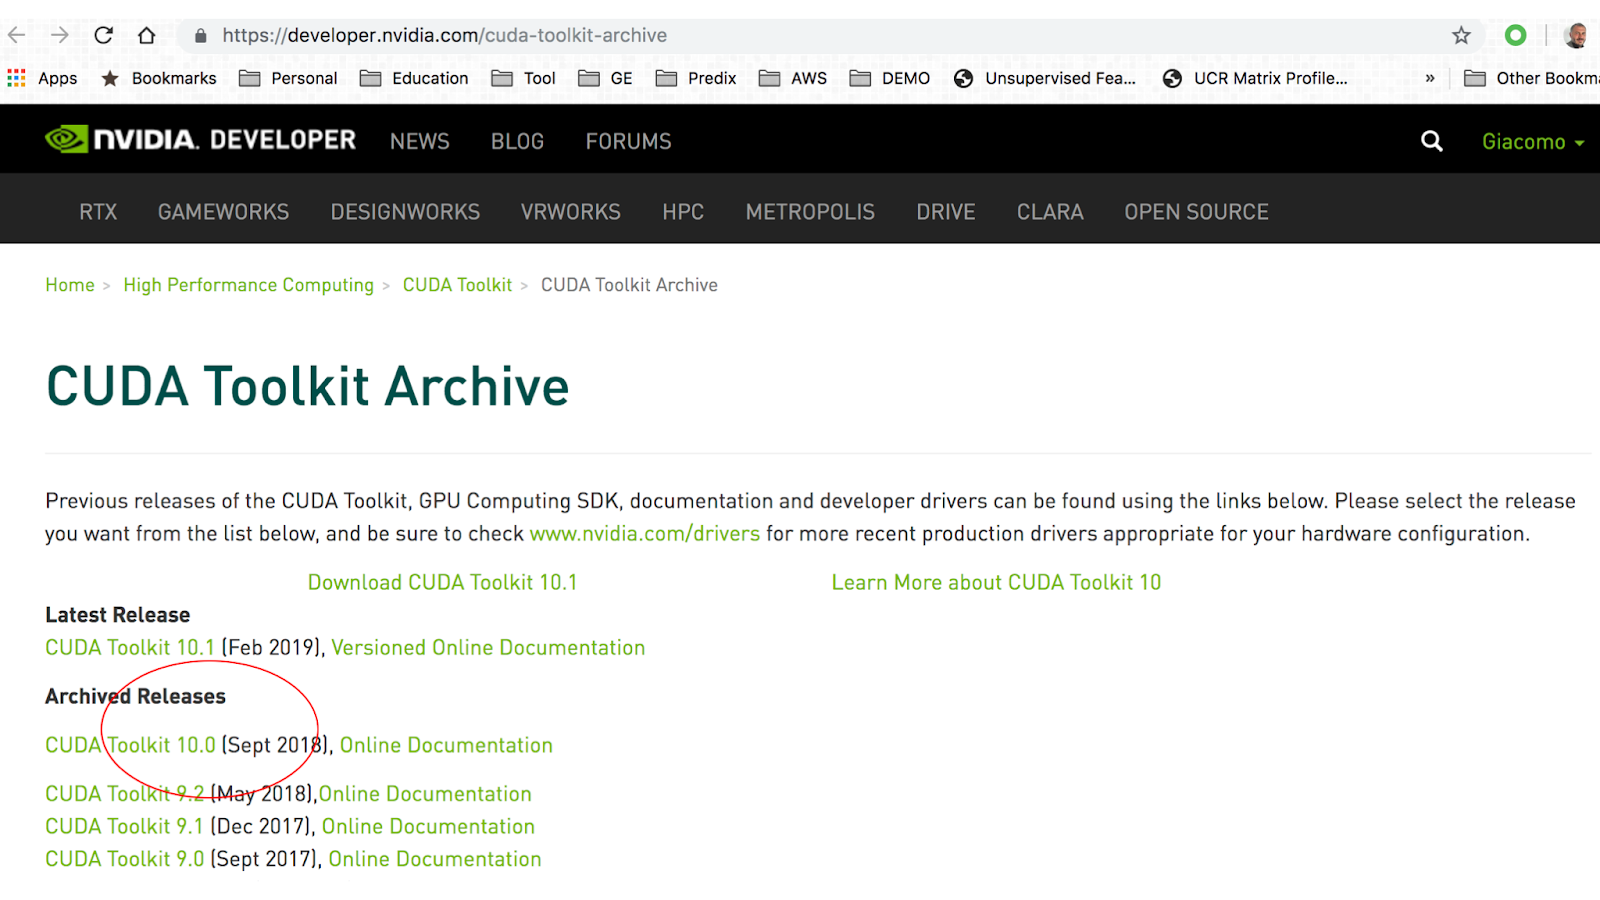This screenshot has width=1600, height=900.
Task: Open the AWS bookmarks folder
Action: point(793,78)
